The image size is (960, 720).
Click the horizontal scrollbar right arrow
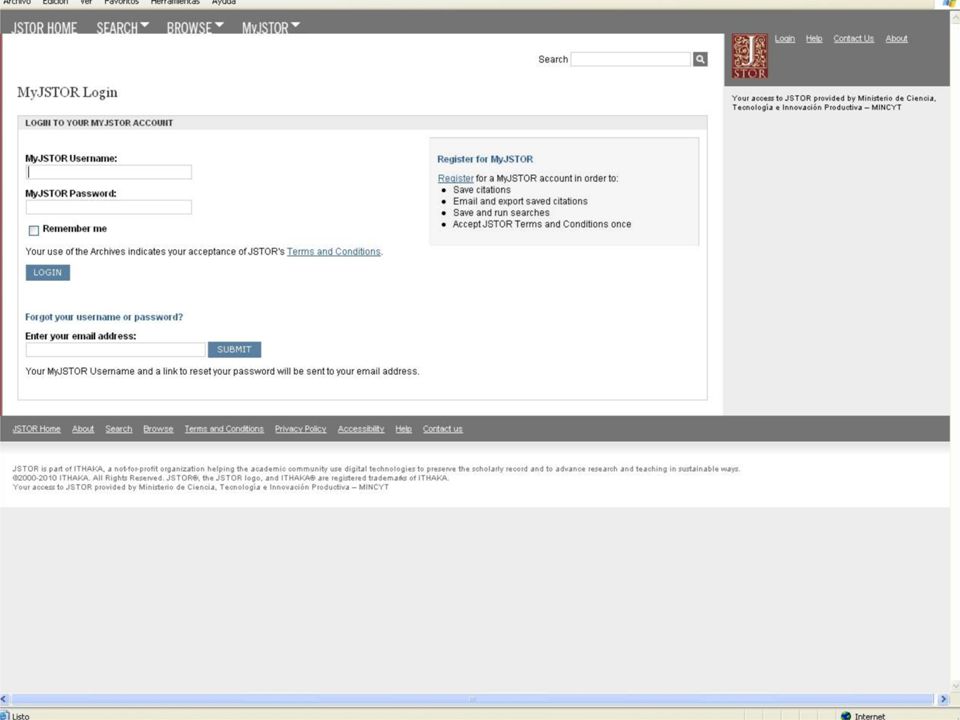pyautogui.click(x=943, y=699)
